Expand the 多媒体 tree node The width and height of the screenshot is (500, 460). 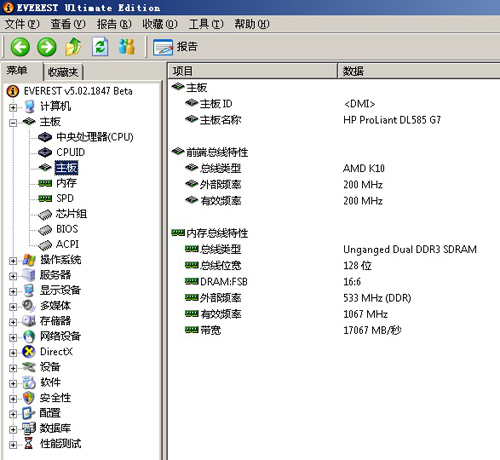click(13, 307)
